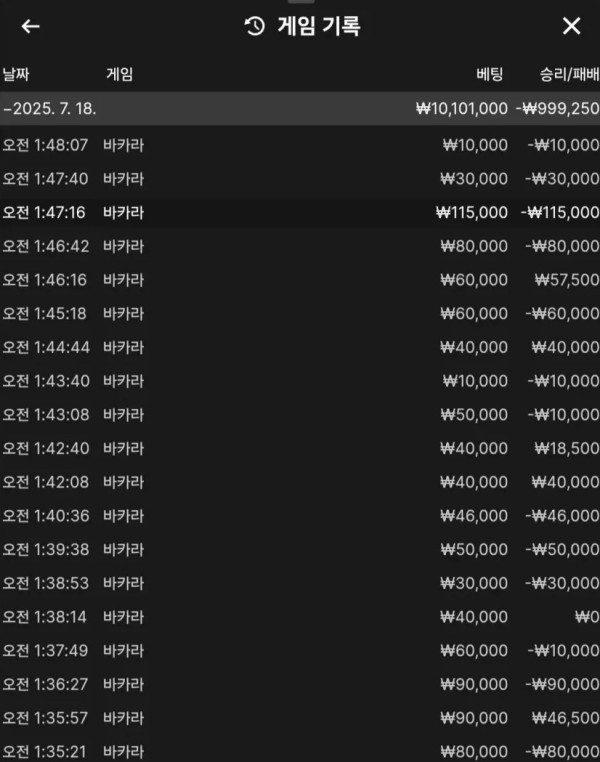
Task: Open the 오전 1:46:16 row winning ₩57,500
Action: 300,280
